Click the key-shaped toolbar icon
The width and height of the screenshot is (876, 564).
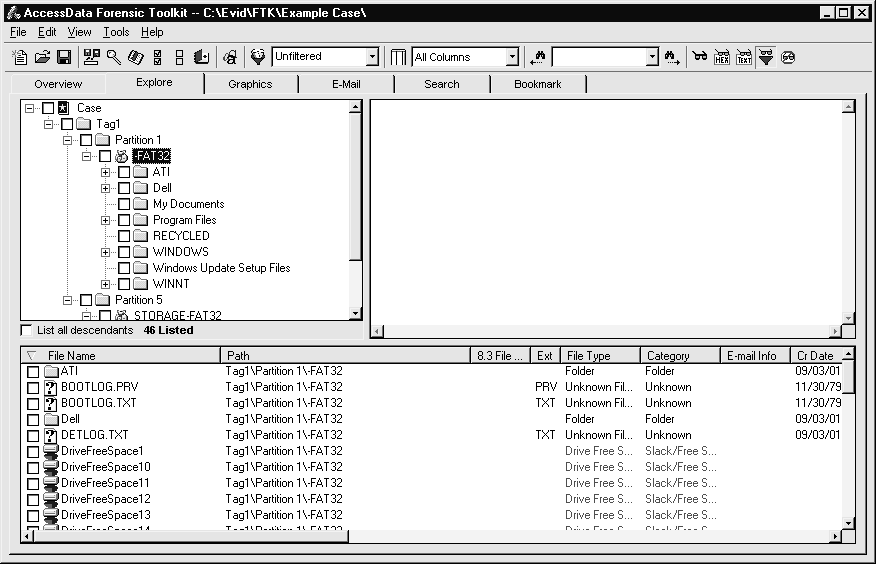[114, 57]
